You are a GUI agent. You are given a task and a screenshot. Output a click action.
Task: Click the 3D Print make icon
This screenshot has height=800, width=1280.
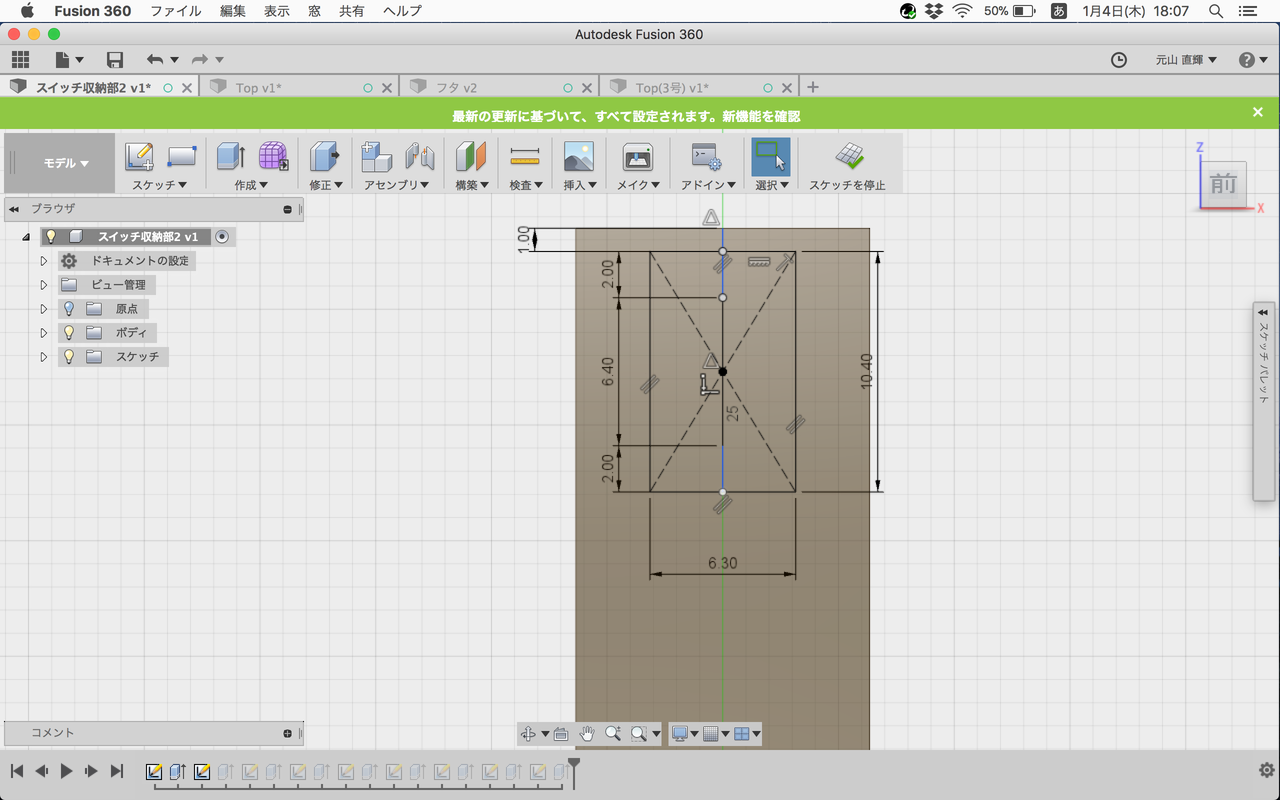pos(638,157)
